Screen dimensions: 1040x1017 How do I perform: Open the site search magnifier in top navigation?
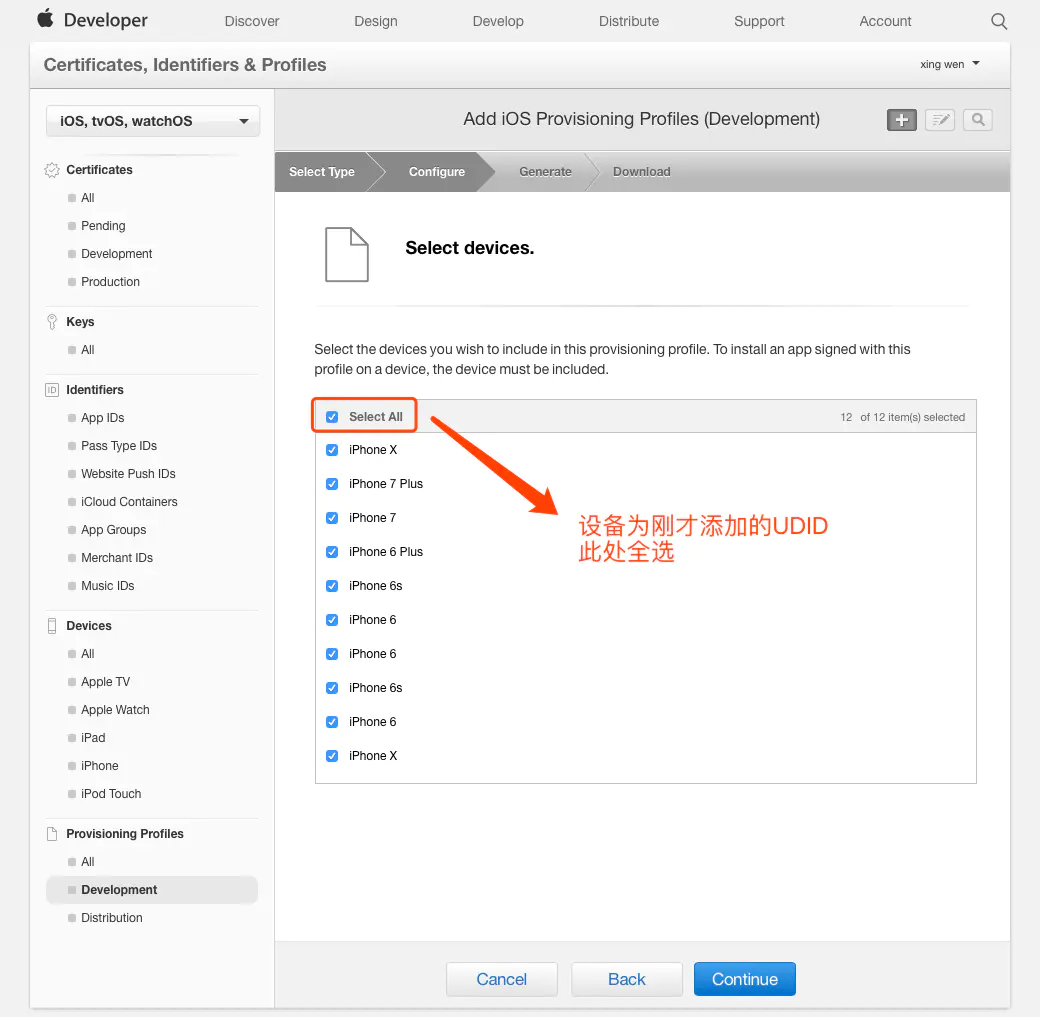[999, 21]
